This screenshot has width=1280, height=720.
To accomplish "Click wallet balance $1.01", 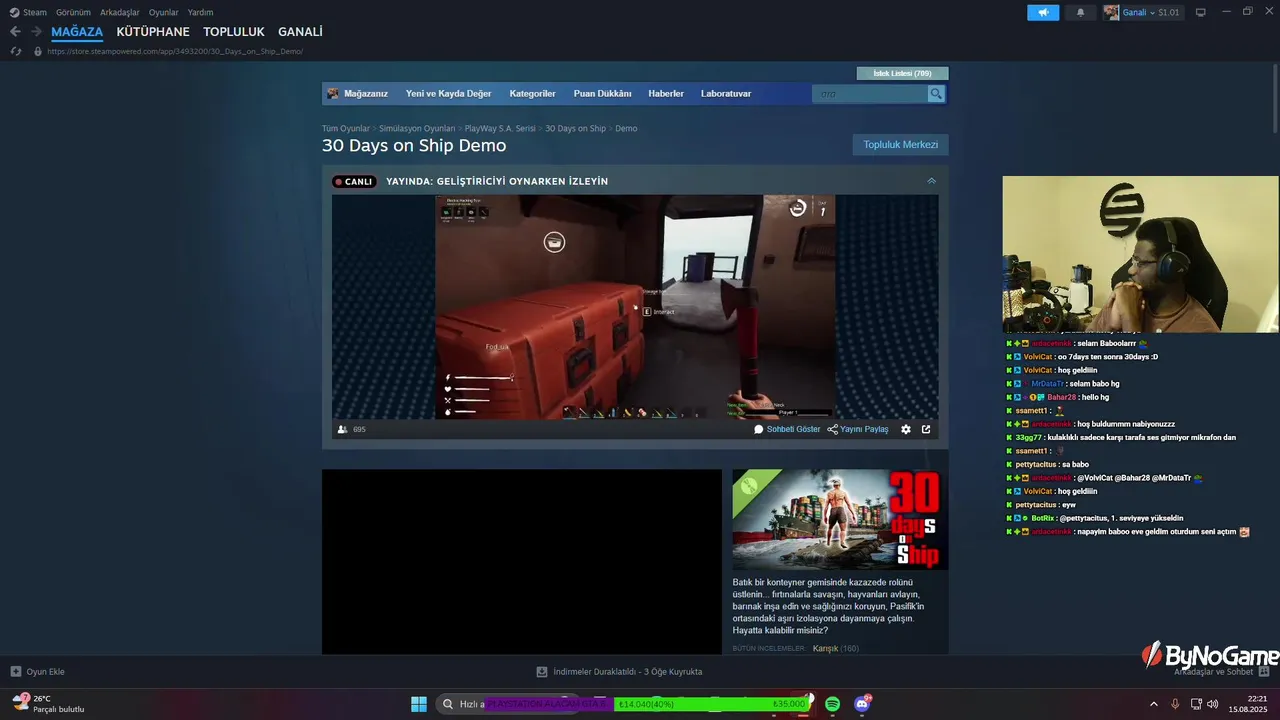I will click(1169, 12).
